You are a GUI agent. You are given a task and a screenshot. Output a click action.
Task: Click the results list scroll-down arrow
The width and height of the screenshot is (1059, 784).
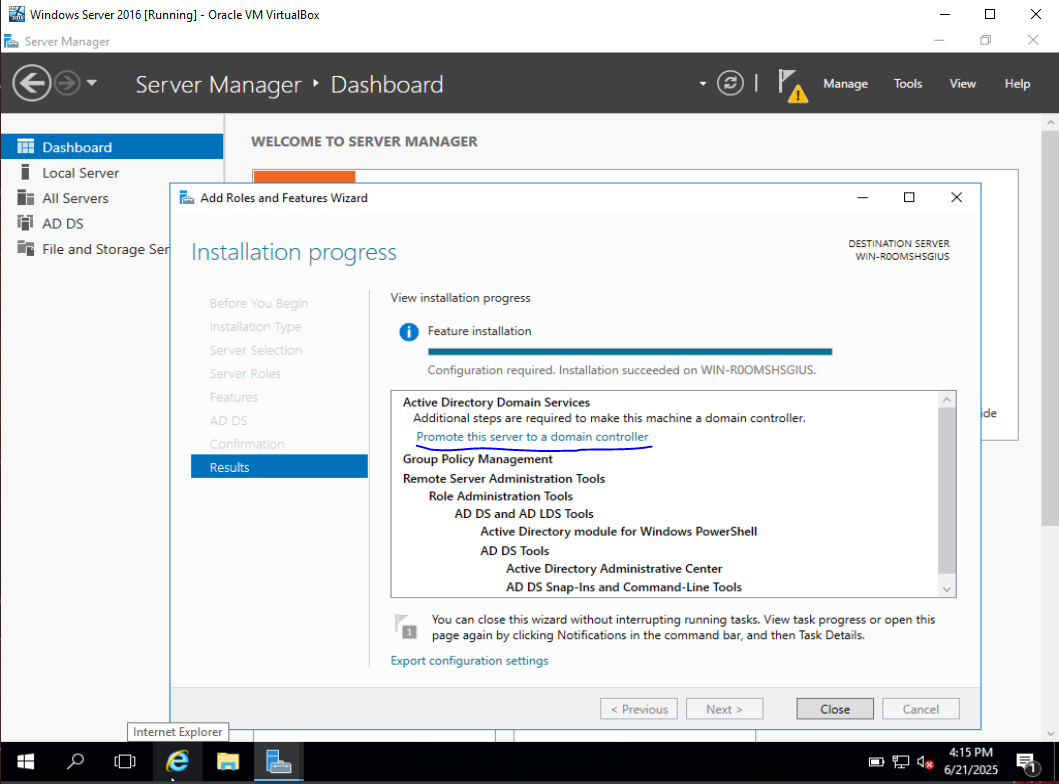coord(947,589)
